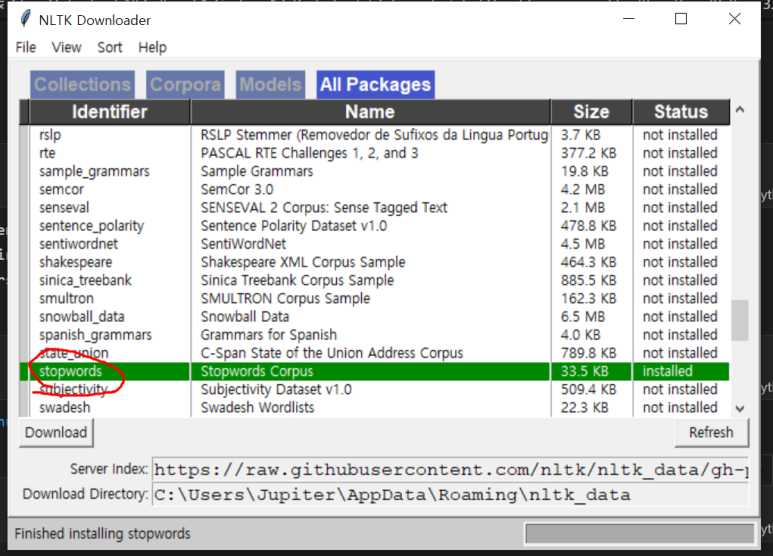
Task: Minimize the NLTK Downloader window
Action: coord(629,19)
